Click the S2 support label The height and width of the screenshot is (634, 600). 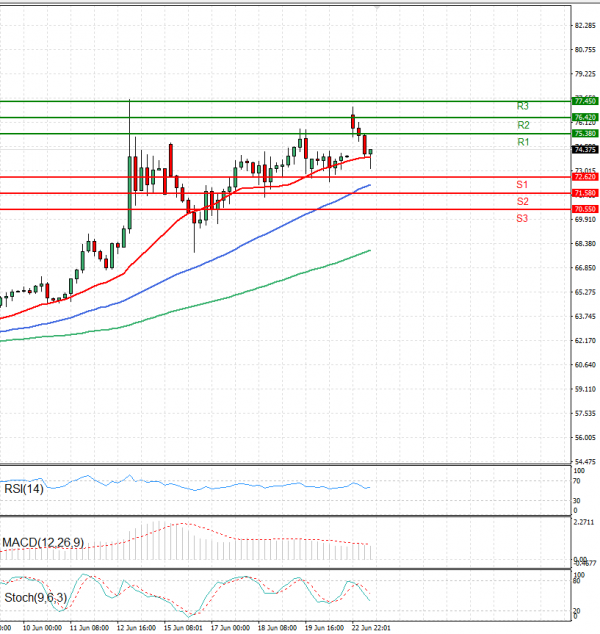pyautogui.click(x=522, y=202)
